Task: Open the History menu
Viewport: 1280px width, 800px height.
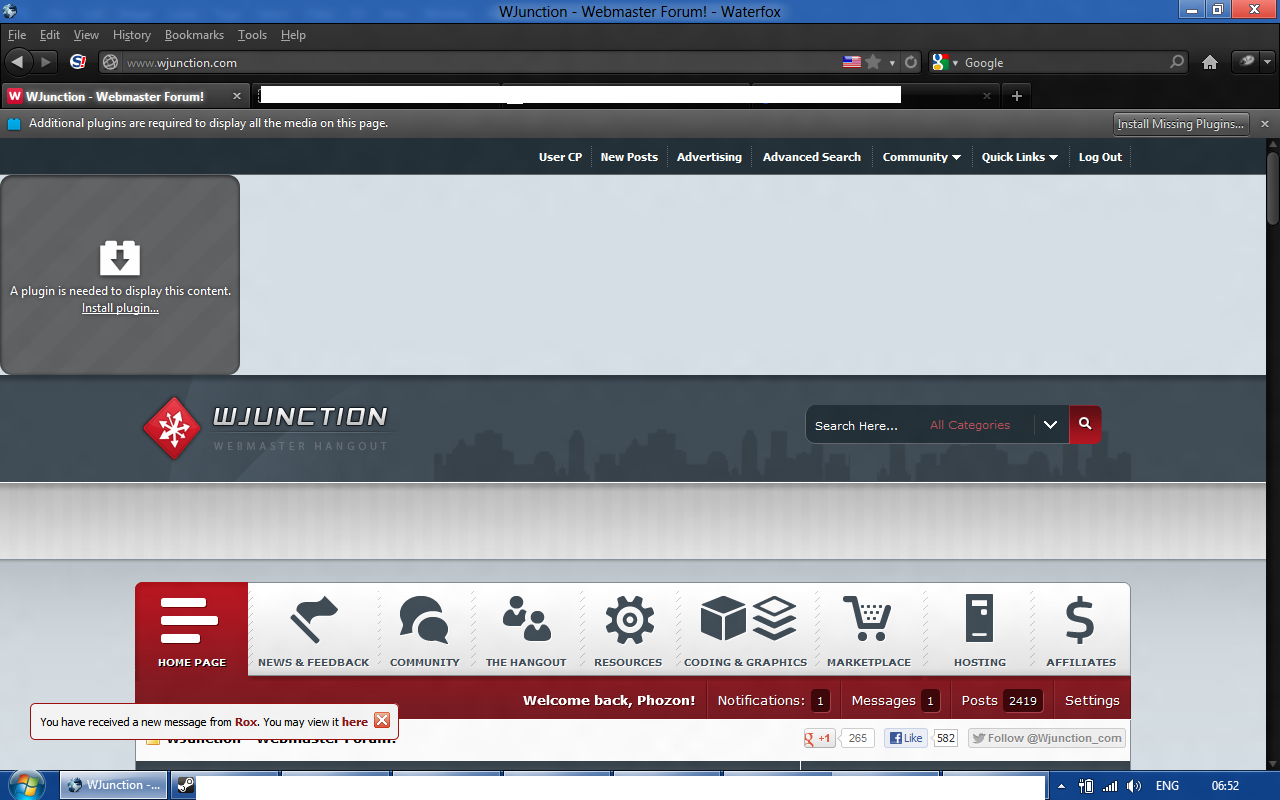Action: (x=131, y=35)
